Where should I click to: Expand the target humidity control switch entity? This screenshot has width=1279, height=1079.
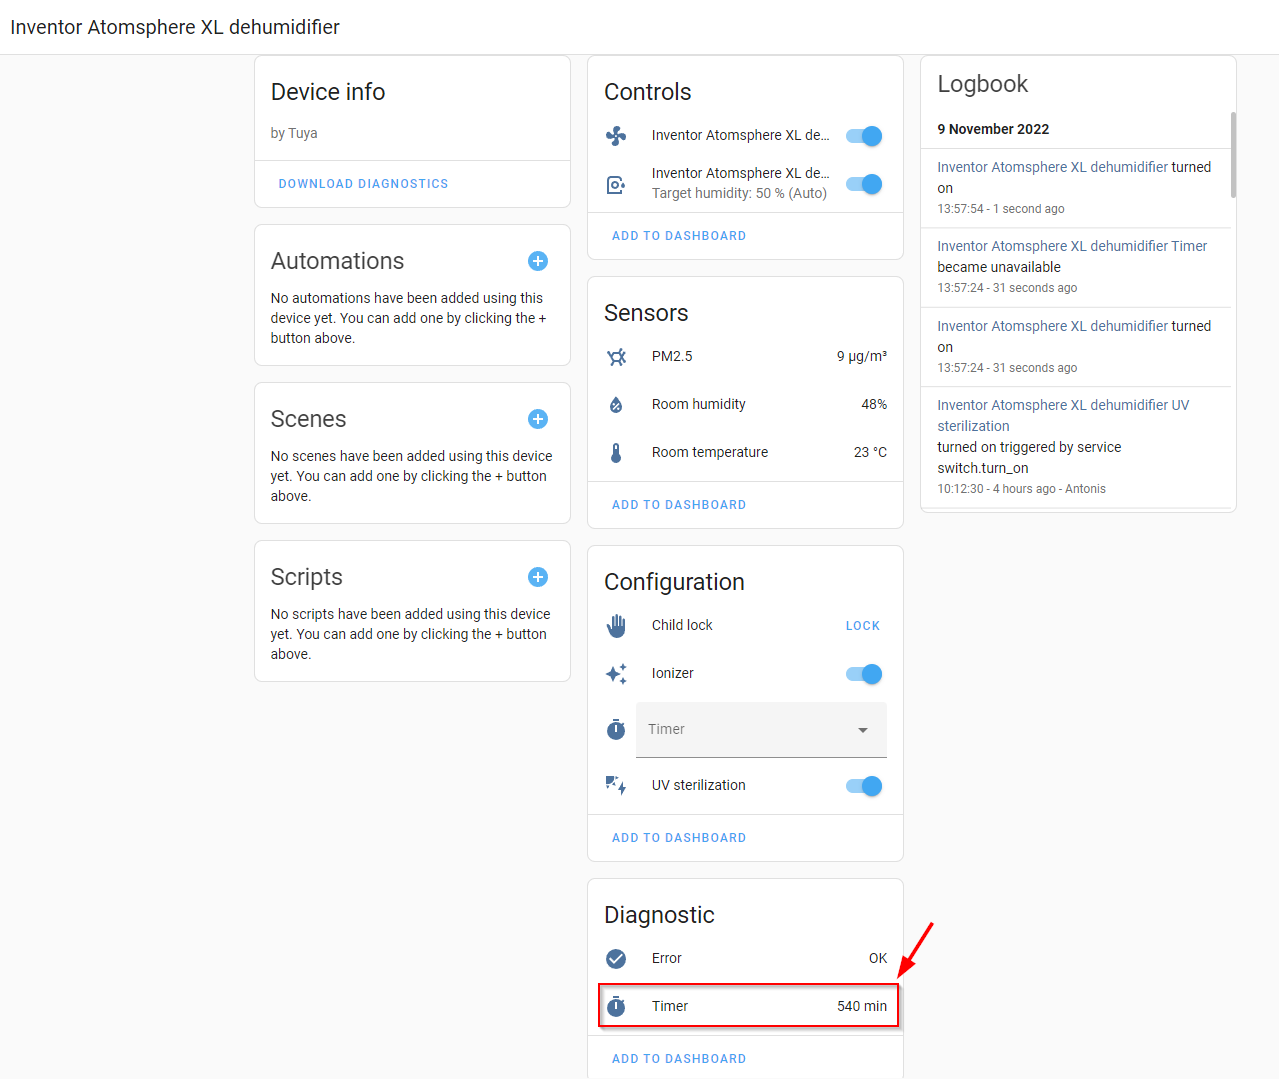740,173
